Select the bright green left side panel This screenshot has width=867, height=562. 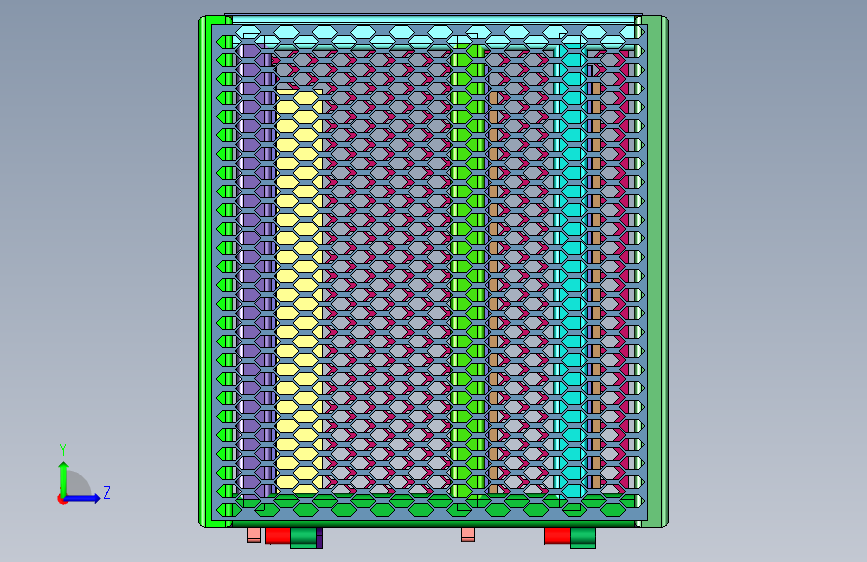click(205, 271)
